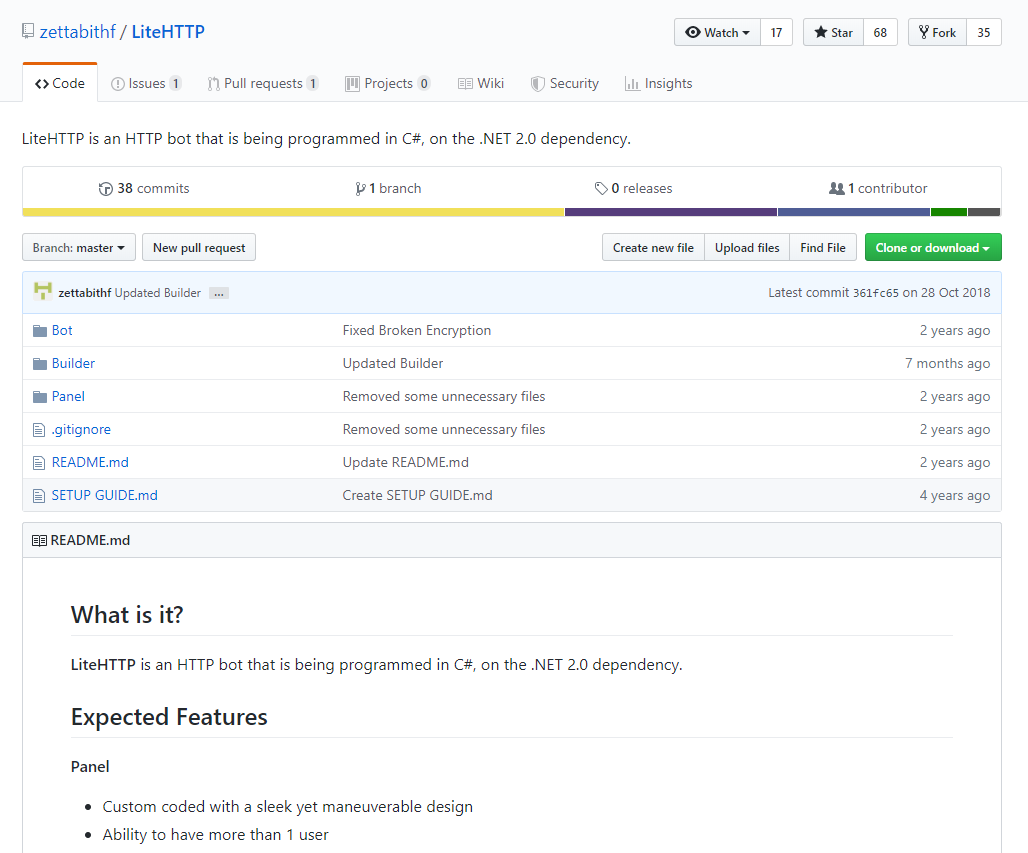Click zettabithf avatar in latest commit bar
Screen dimensions: 1028x853
(x=43, y=291)
